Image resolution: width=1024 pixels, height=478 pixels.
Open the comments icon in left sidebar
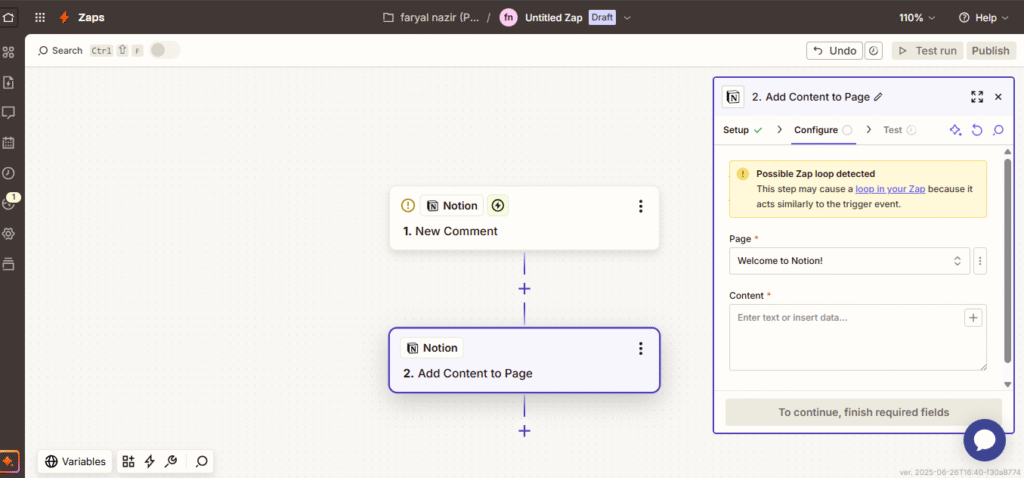(x=8, y=112)
